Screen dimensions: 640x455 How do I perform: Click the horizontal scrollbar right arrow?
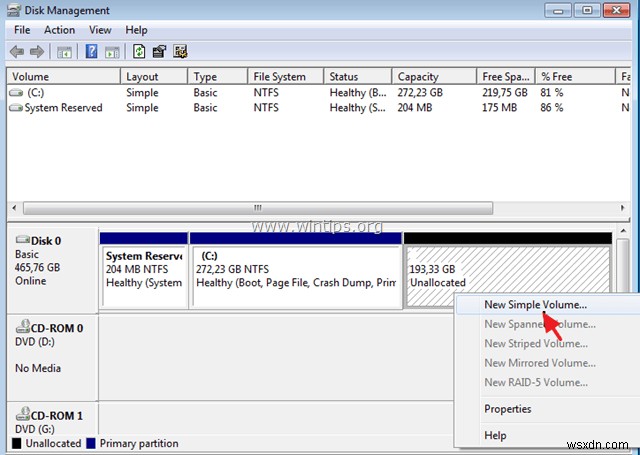pyautogui.click(x=622, y=208)
